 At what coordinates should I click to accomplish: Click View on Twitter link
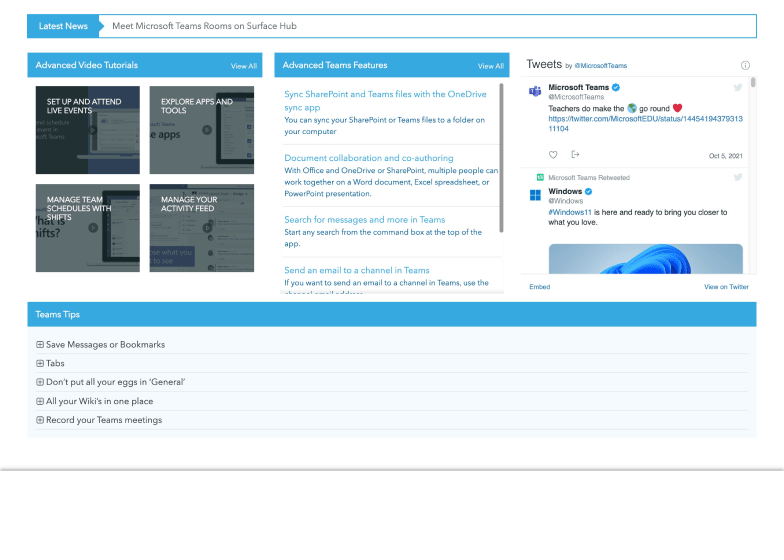[x=726, y=286]
